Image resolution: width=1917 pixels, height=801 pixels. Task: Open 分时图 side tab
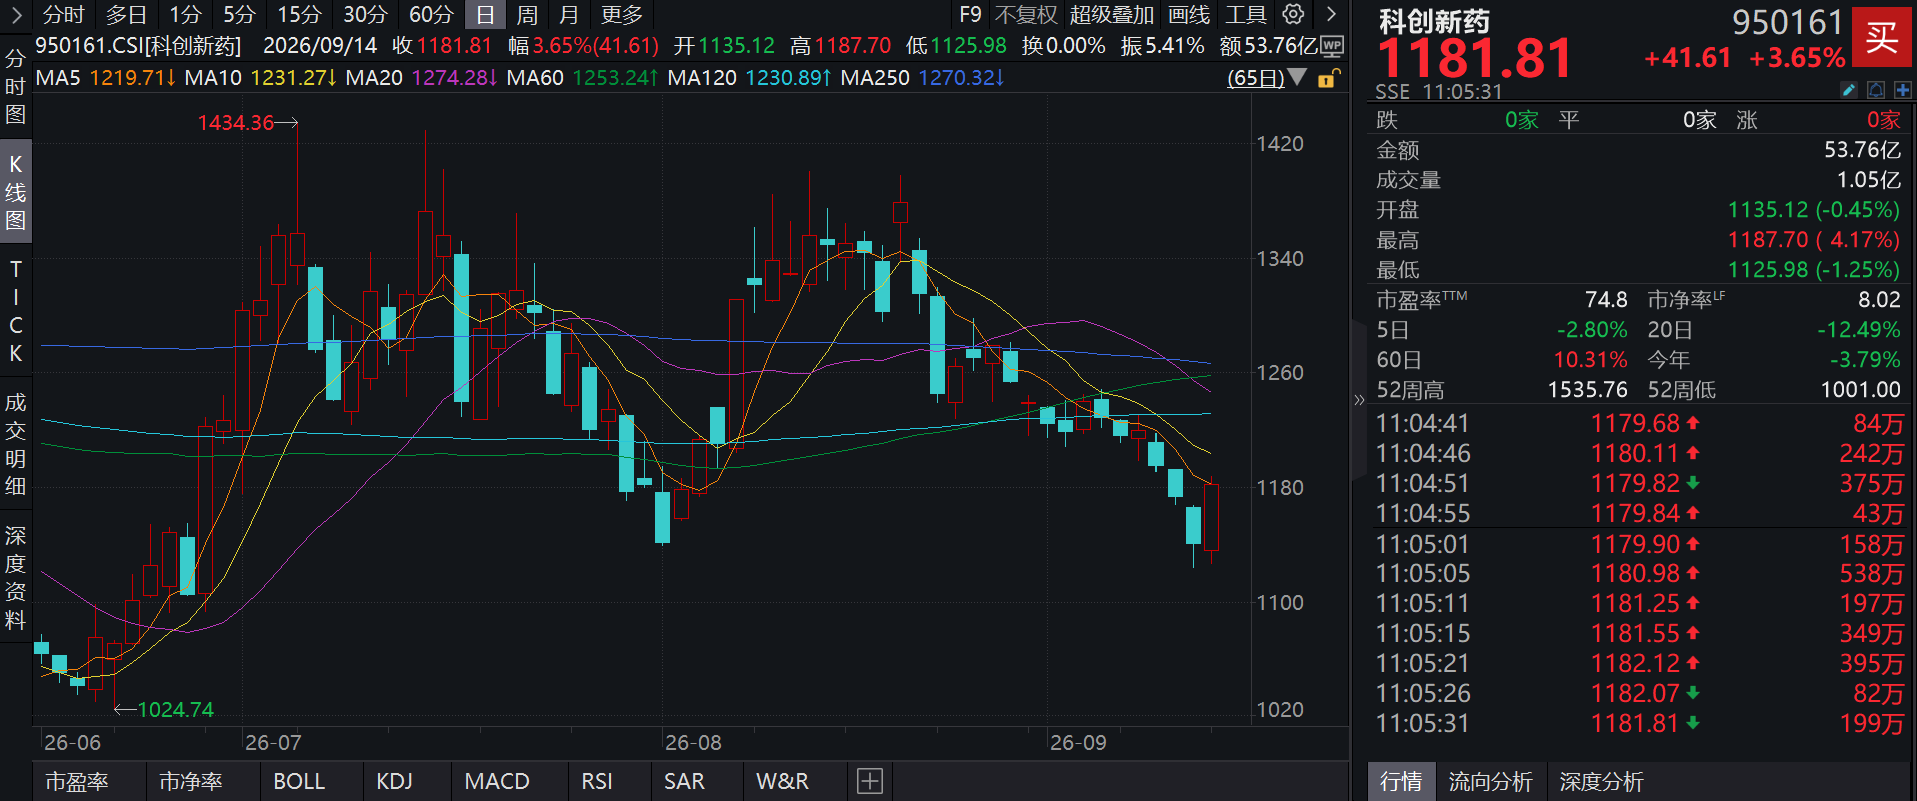[16, 86]
